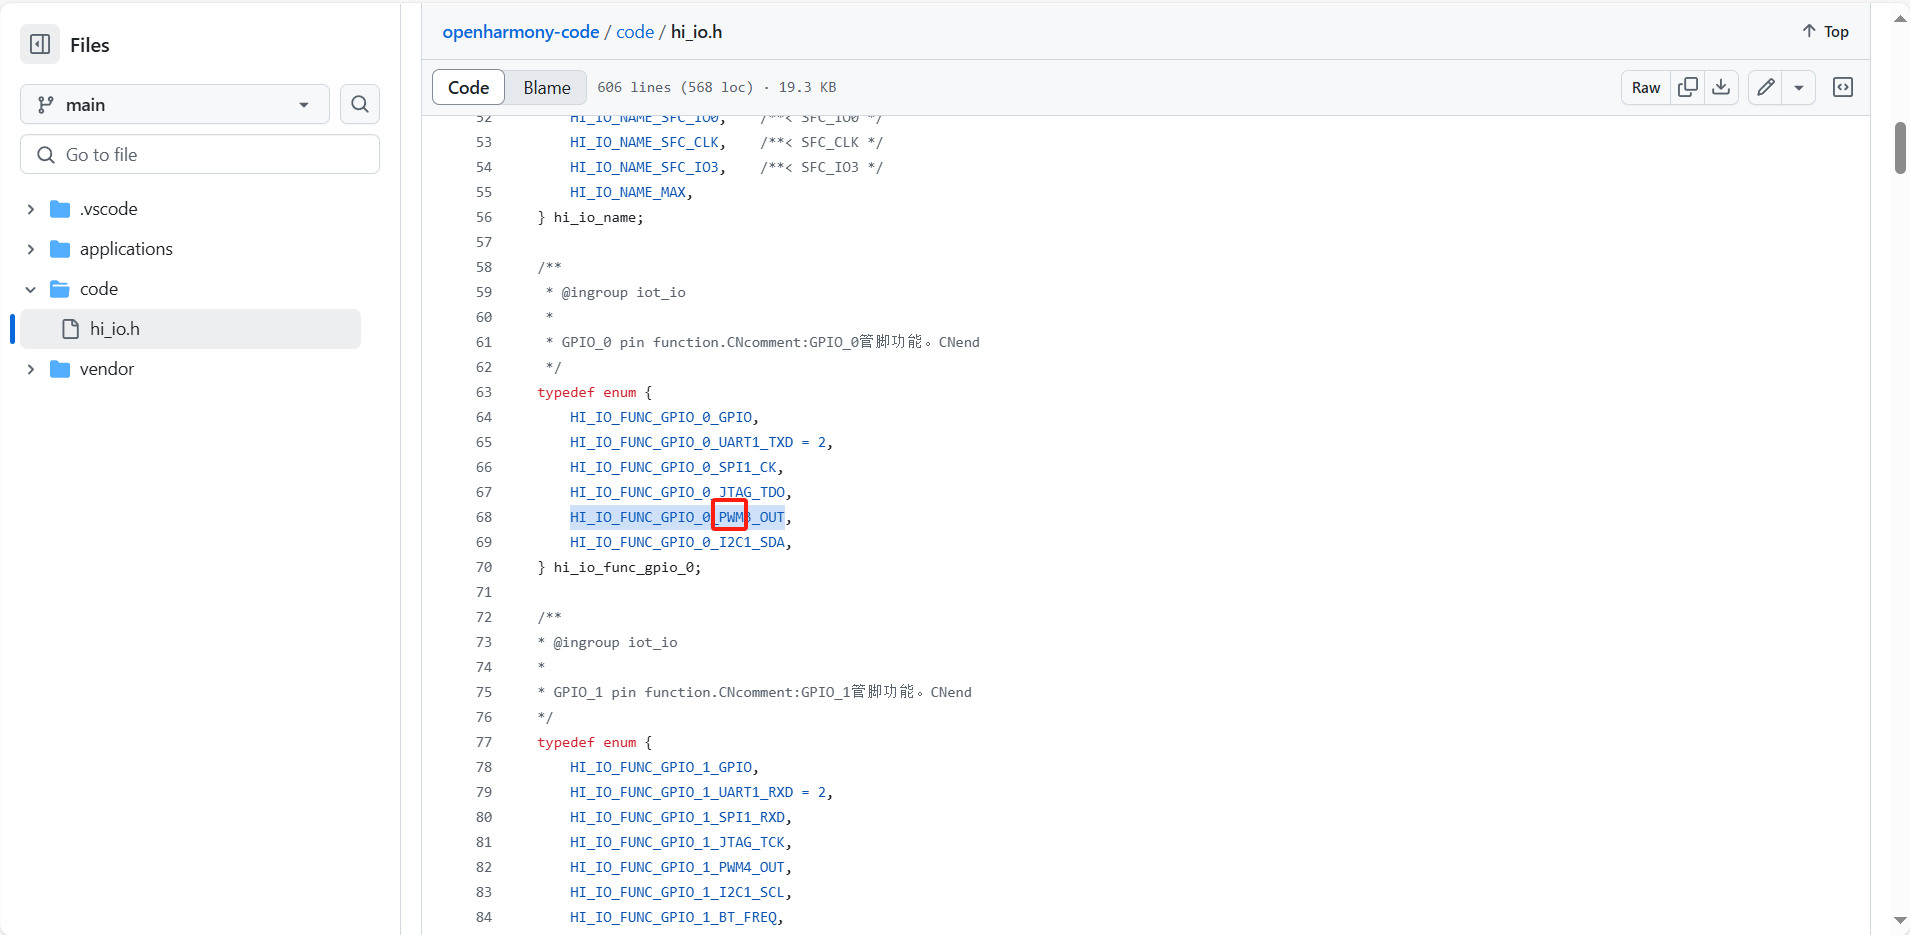The height and width of the screenshot is (935, 1910).
Task: Edit this file with pencil icon
Action: pyautogui.click(x=1766, y=87)
